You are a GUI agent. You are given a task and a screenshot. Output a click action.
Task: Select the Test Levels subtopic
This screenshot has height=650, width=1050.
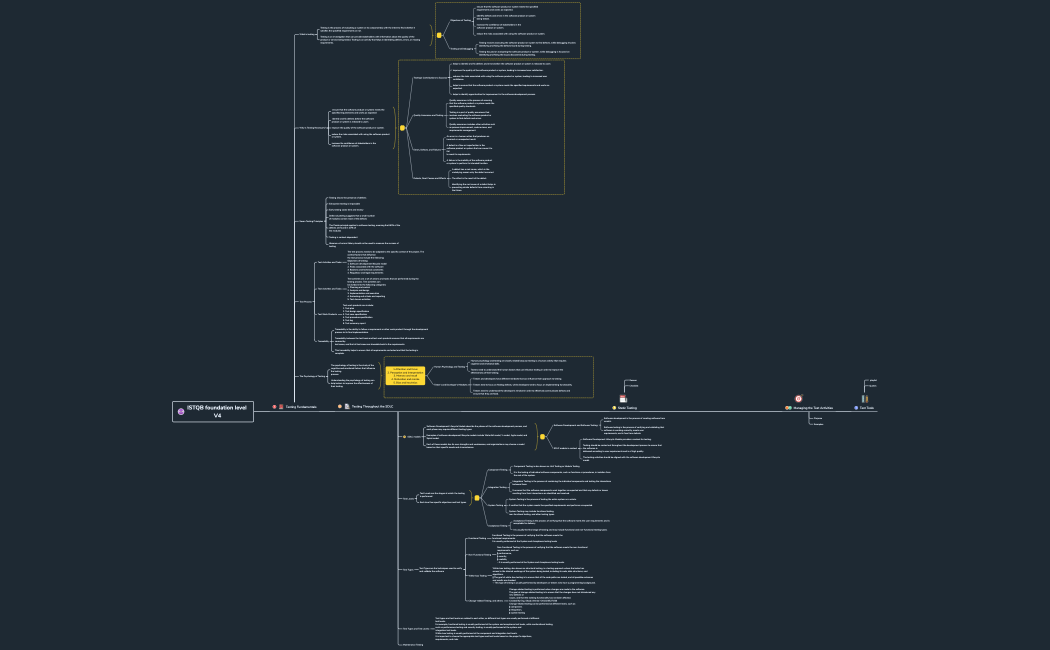(x=409, y=497)
